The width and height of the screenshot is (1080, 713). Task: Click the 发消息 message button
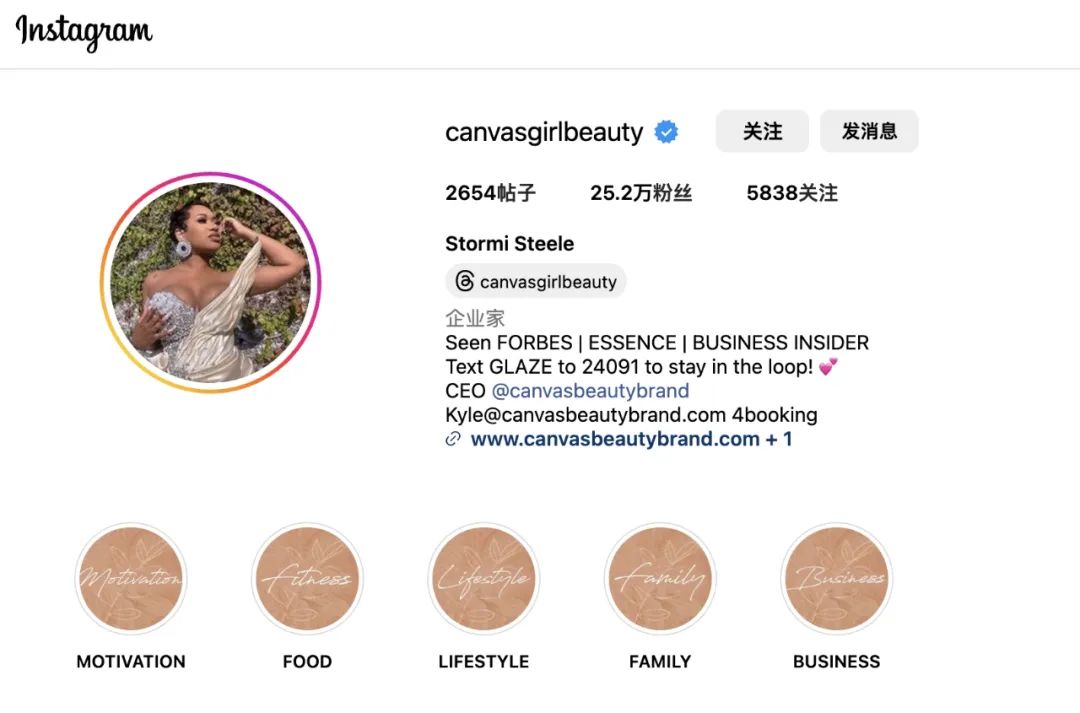[869, 131]
